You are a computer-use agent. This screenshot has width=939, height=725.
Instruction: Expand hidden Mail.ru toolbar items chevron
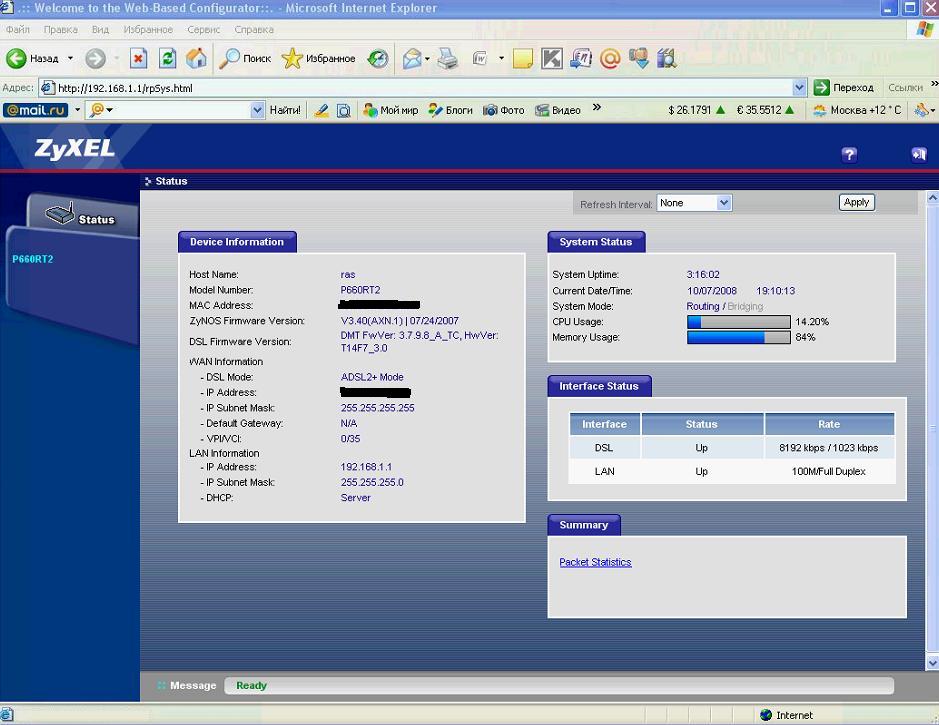[x=596, y=108]
